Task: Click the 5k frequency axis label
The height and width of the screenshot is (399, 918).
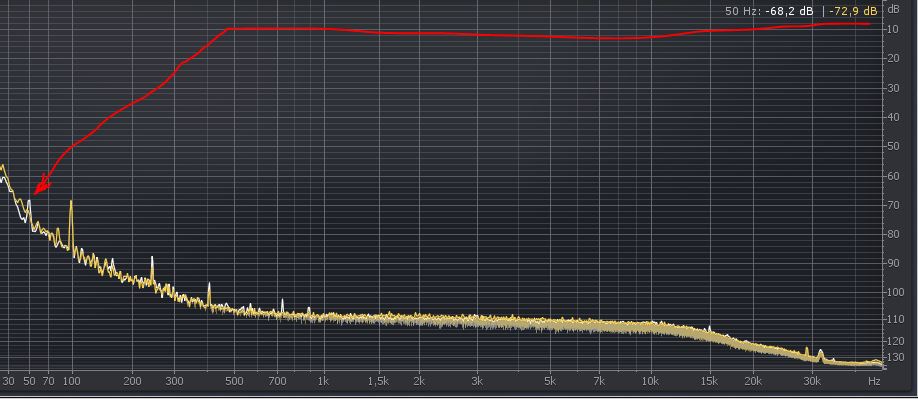Action: [x=550, y=381]
